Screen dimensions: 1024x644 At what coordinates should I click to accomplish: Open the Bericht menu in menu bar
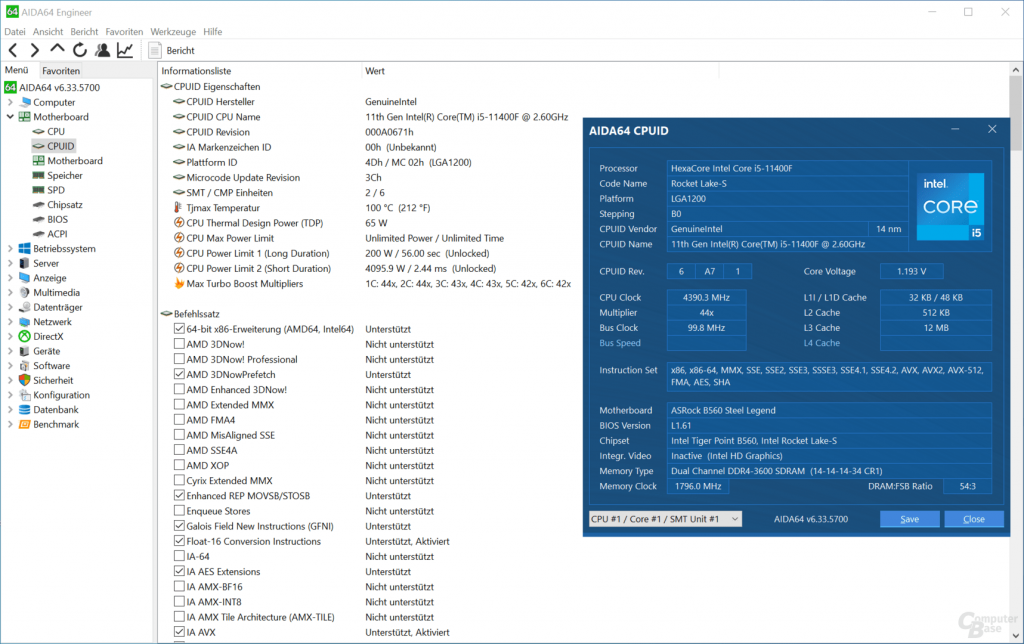(84, 31)
